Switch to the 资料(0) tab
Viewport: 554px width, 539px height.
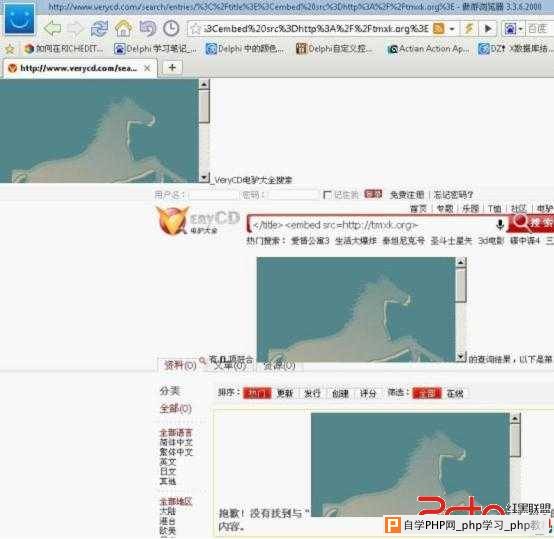click(180, 365)
